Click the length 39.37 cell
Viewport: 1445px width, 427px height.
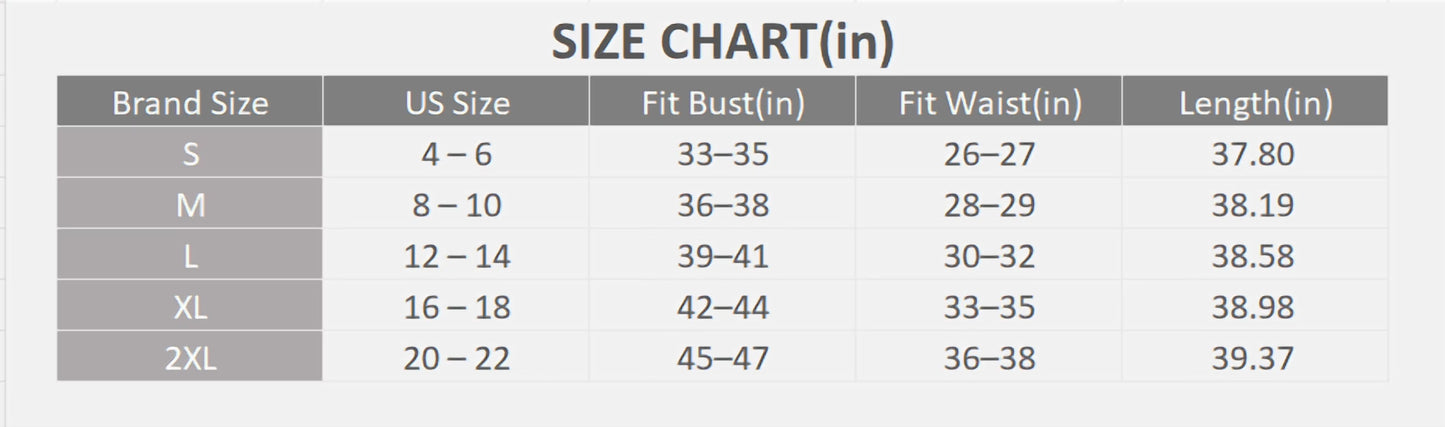1255,357
